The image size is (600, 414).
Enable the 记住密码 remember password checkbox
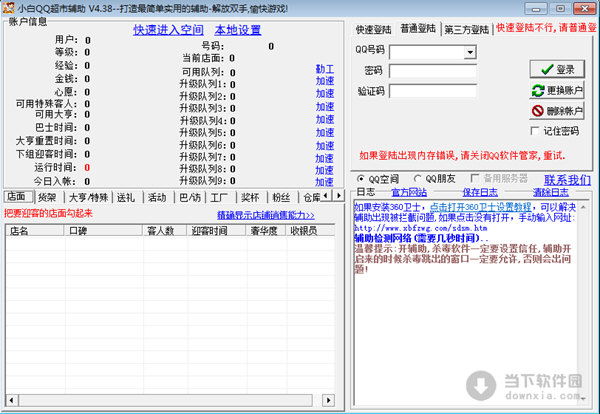[x=535, y=131]
